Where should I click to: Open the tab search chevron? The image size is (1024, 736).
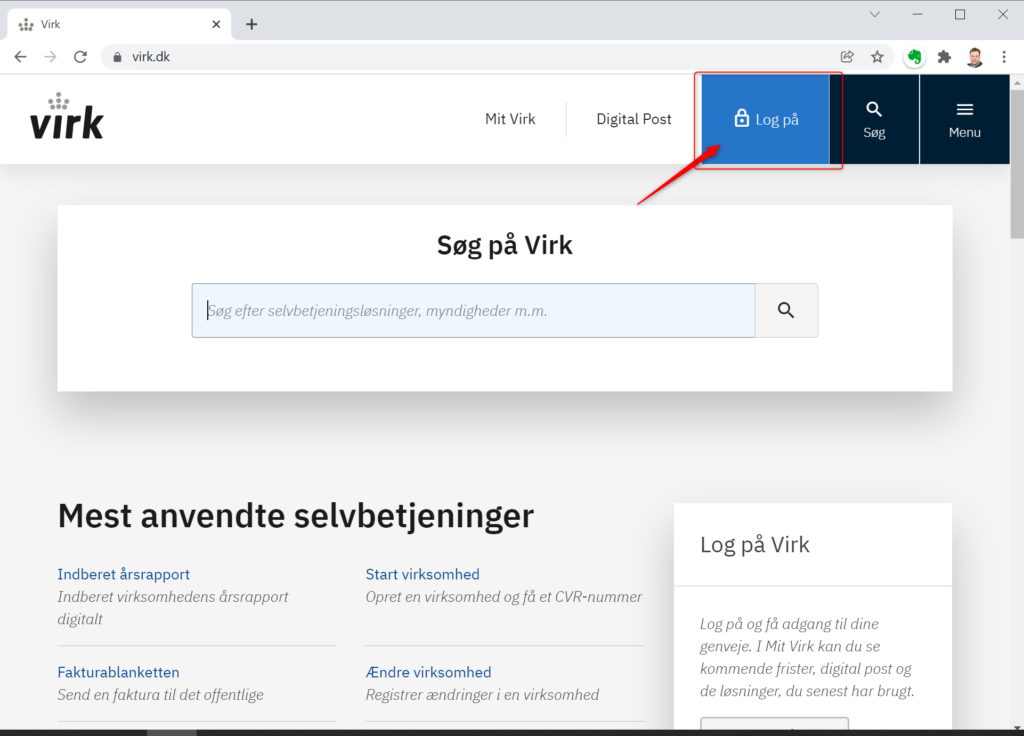pos(874,14)
